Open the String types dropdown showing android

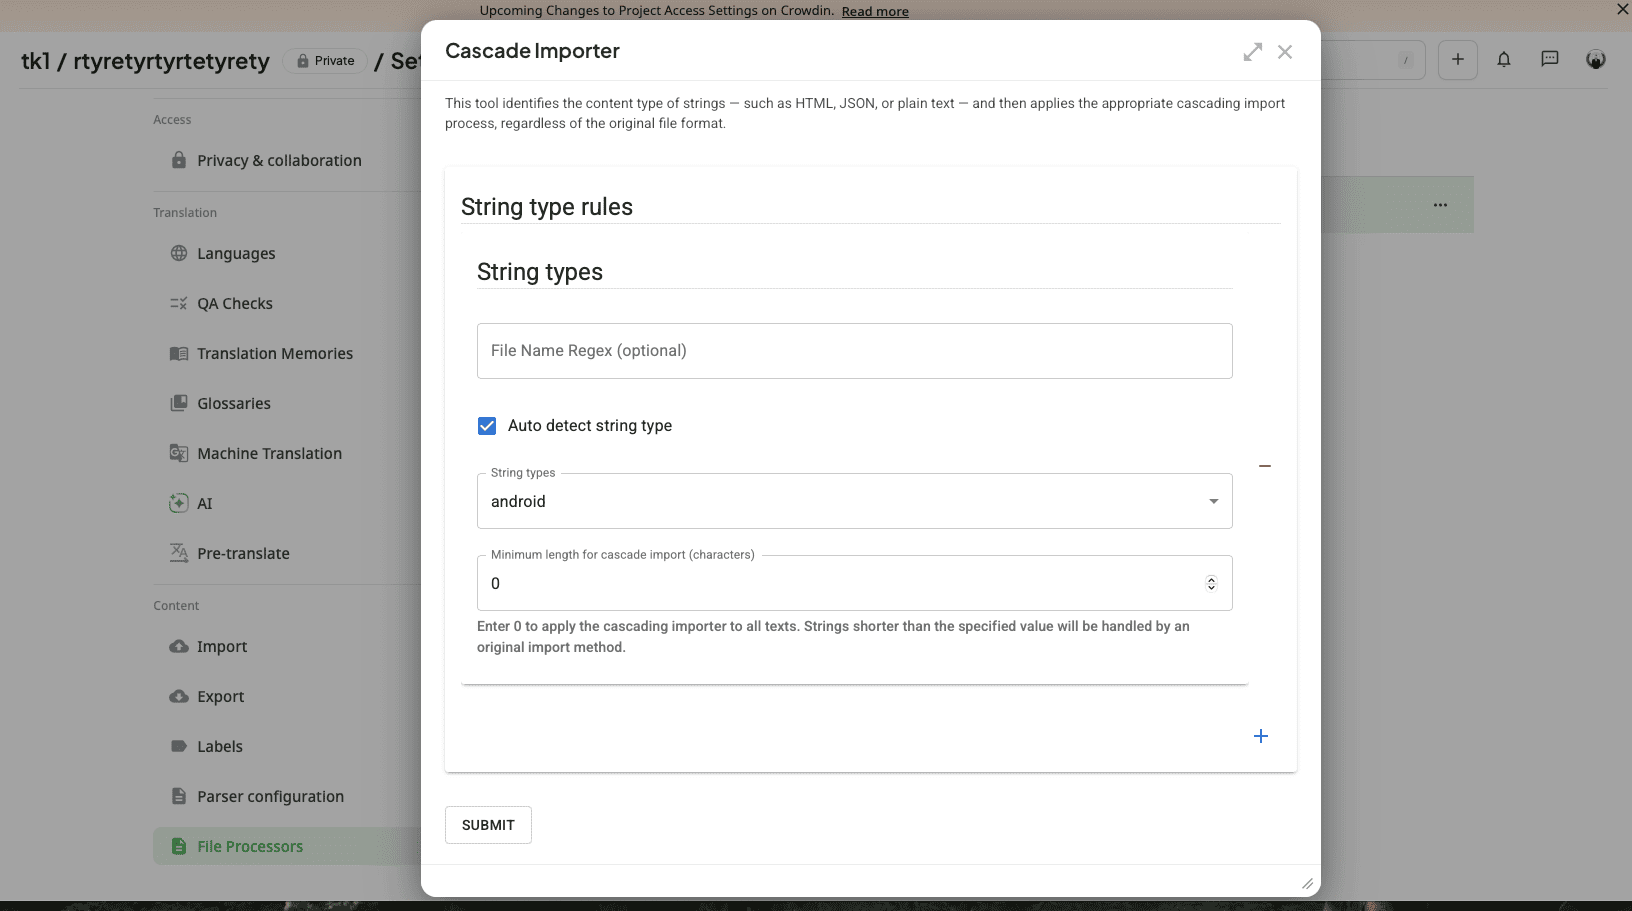point(854,501)
